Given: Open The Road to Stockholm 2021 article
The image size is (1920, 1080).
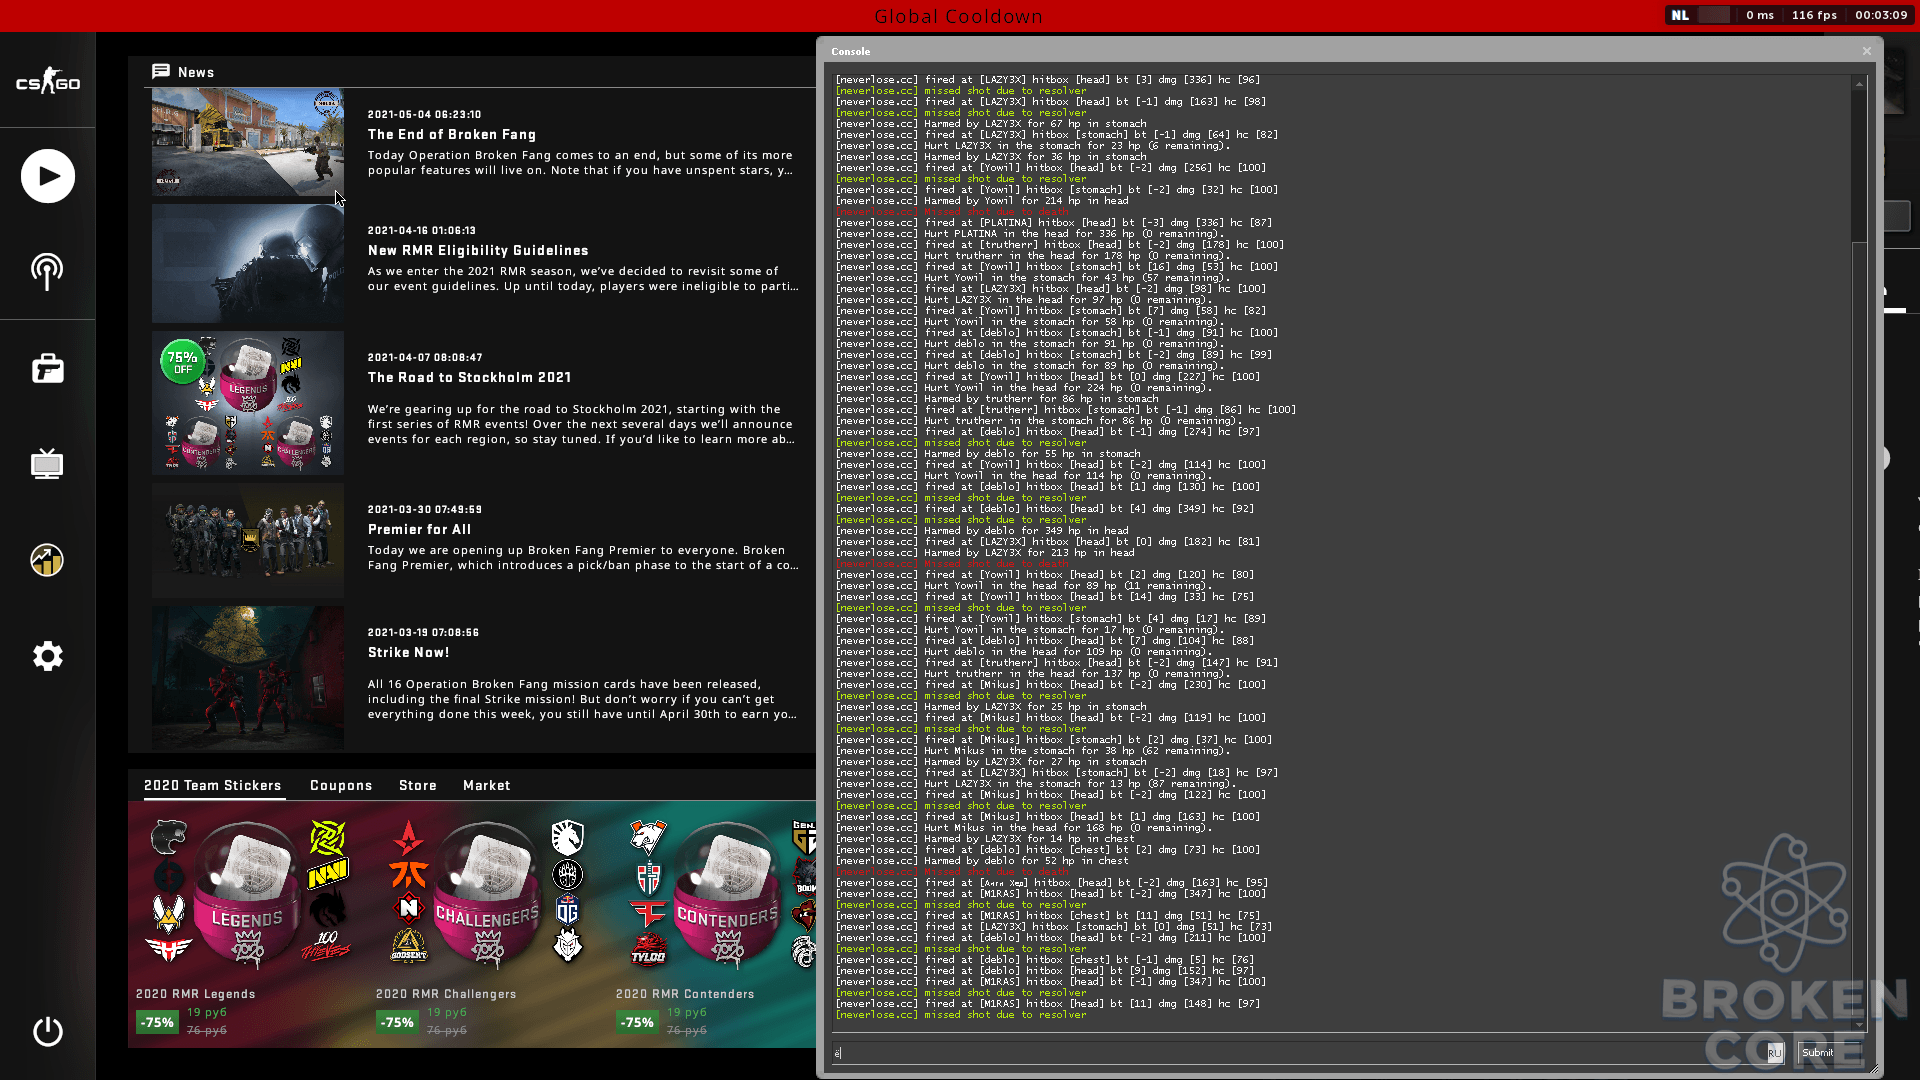Looking at the screenshot, I should pos(469,377).
